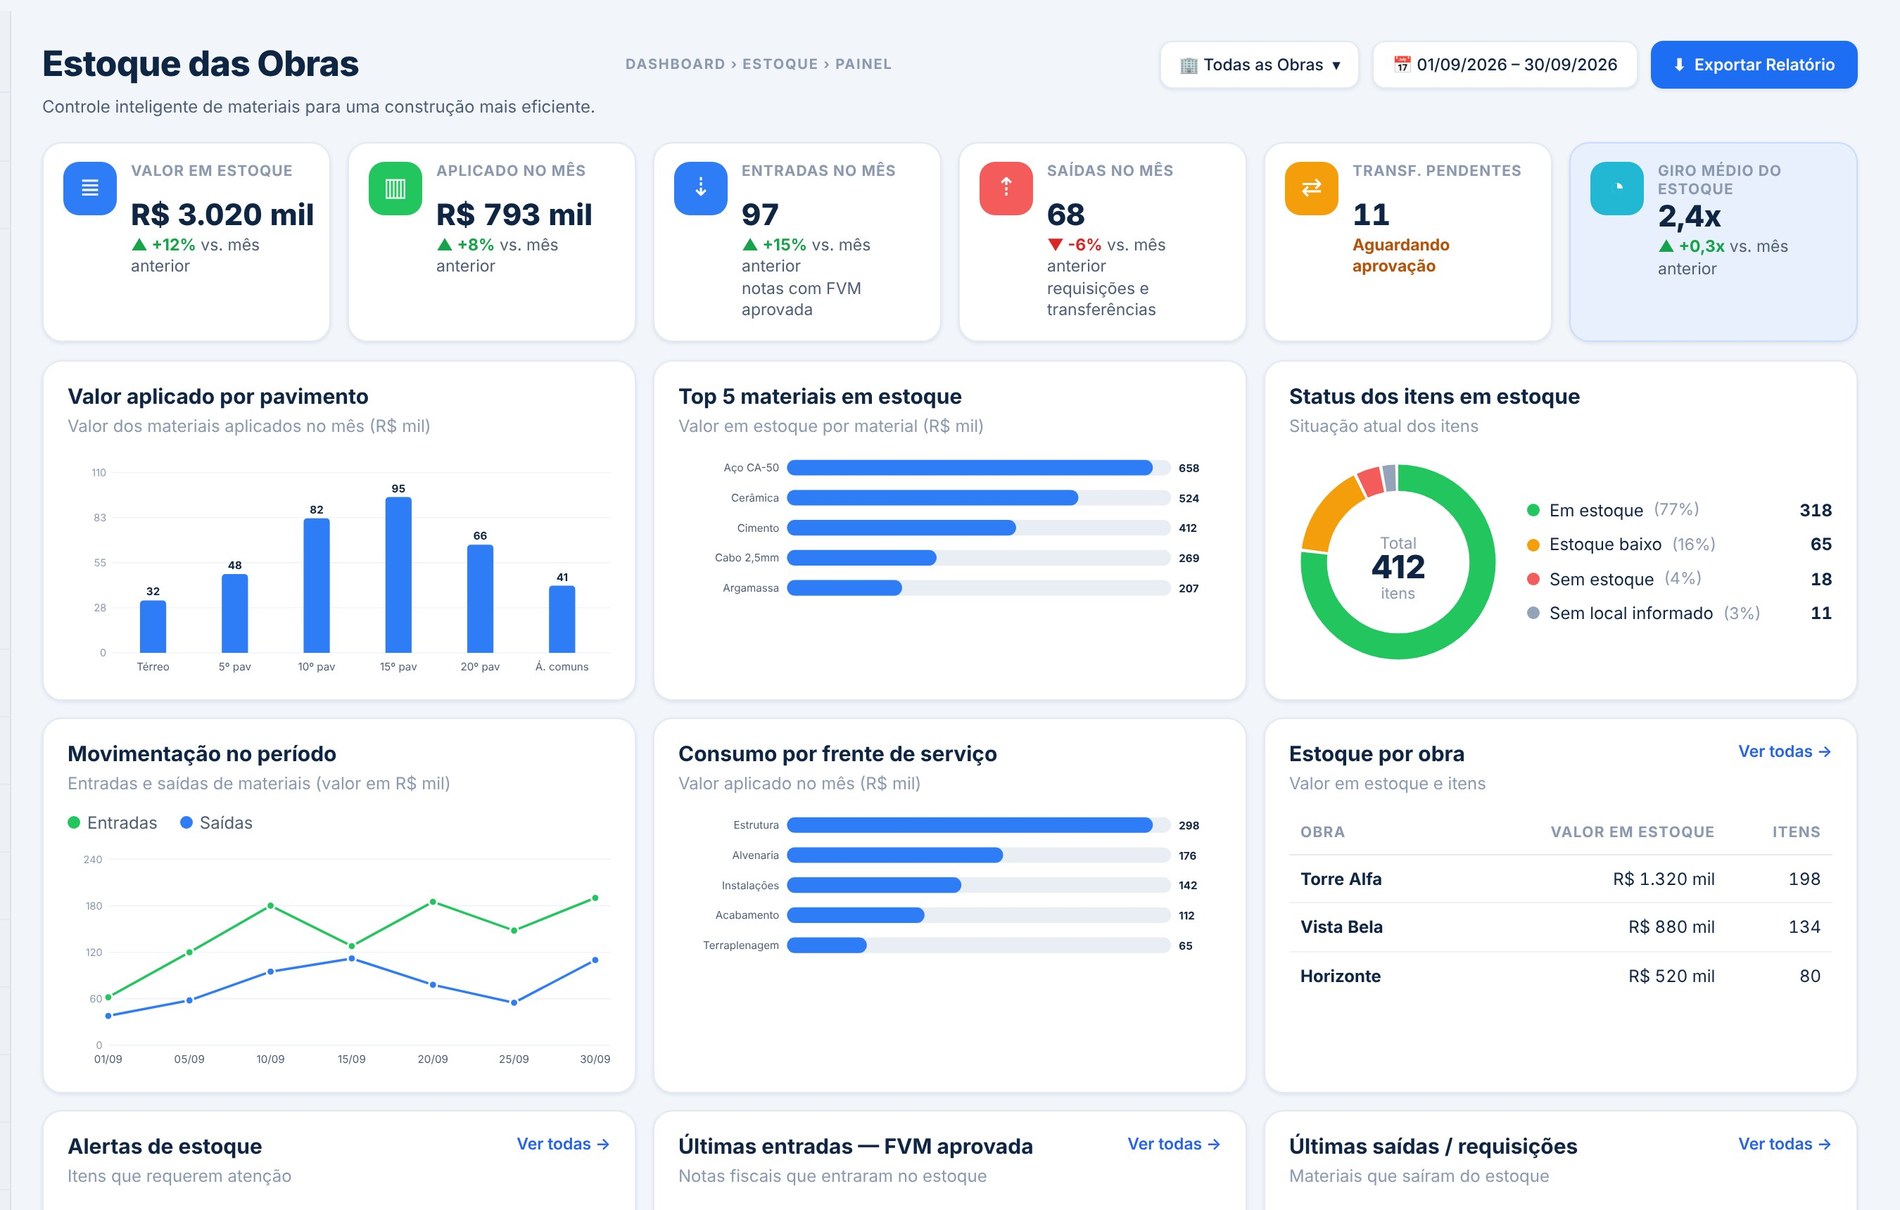Click the Total 412 itens donut center
This screenshot has width=1900, height=1210.
[x=1397, y=567]
